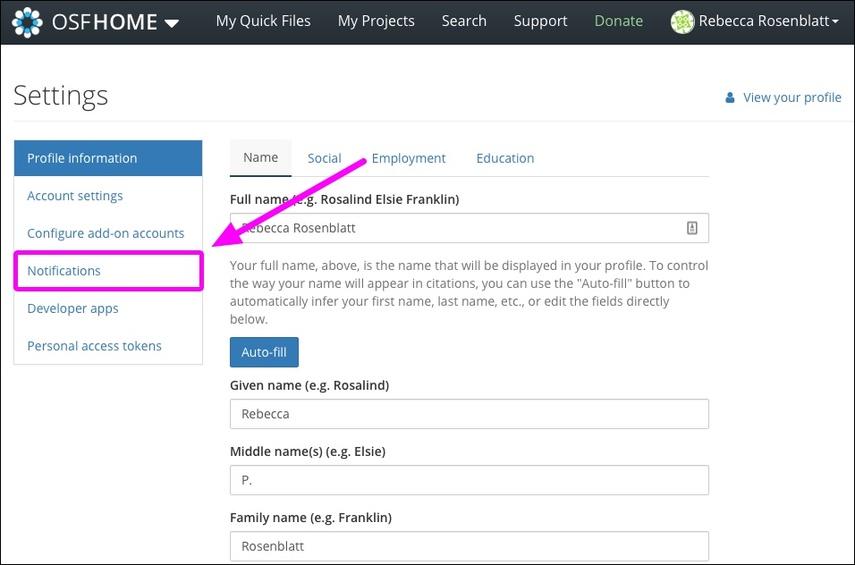This screenshot has height=565, width=855.
Task: Select the Name tab
Action: point(261,158)
